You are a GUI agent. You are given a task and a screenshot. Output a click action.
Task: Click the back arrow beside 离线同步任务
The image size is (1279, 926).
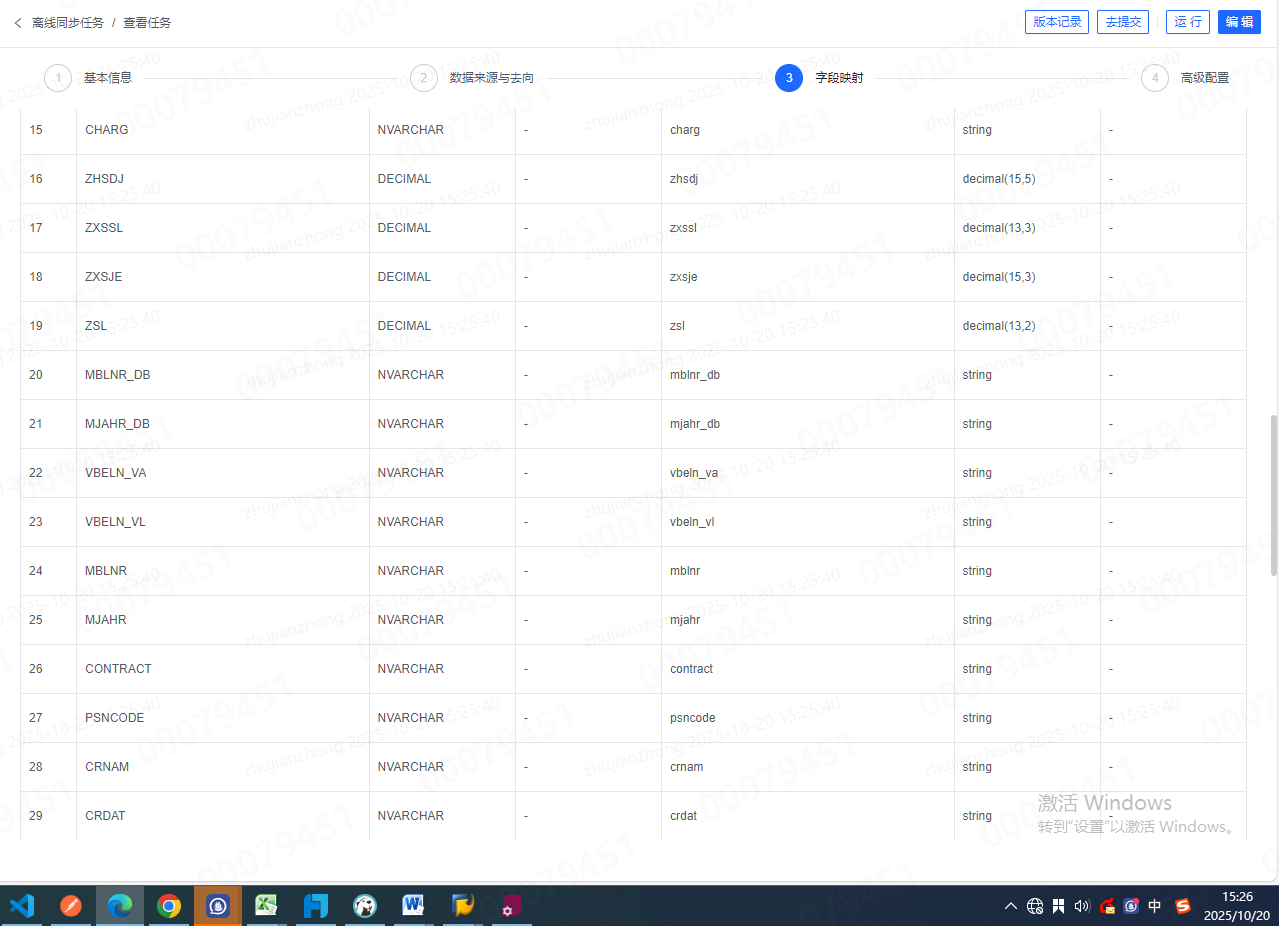point(18,22)
